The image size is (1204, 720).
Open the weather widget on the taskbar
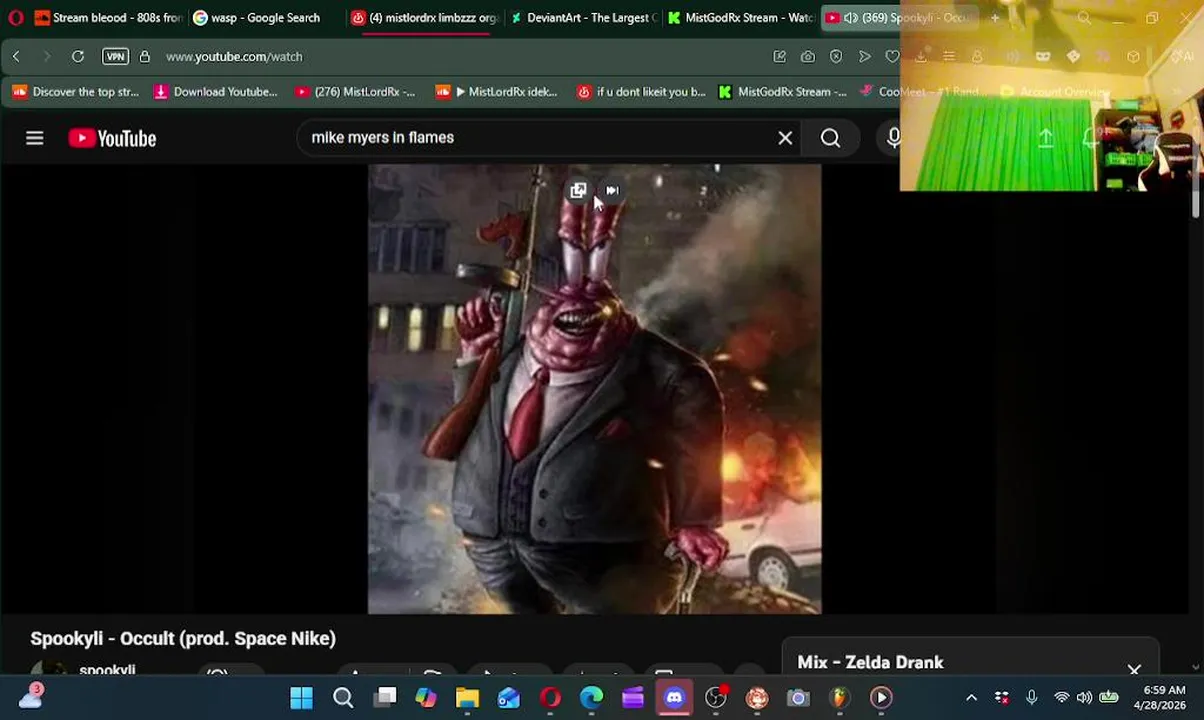pyautogui.click(x=30, y=696)
